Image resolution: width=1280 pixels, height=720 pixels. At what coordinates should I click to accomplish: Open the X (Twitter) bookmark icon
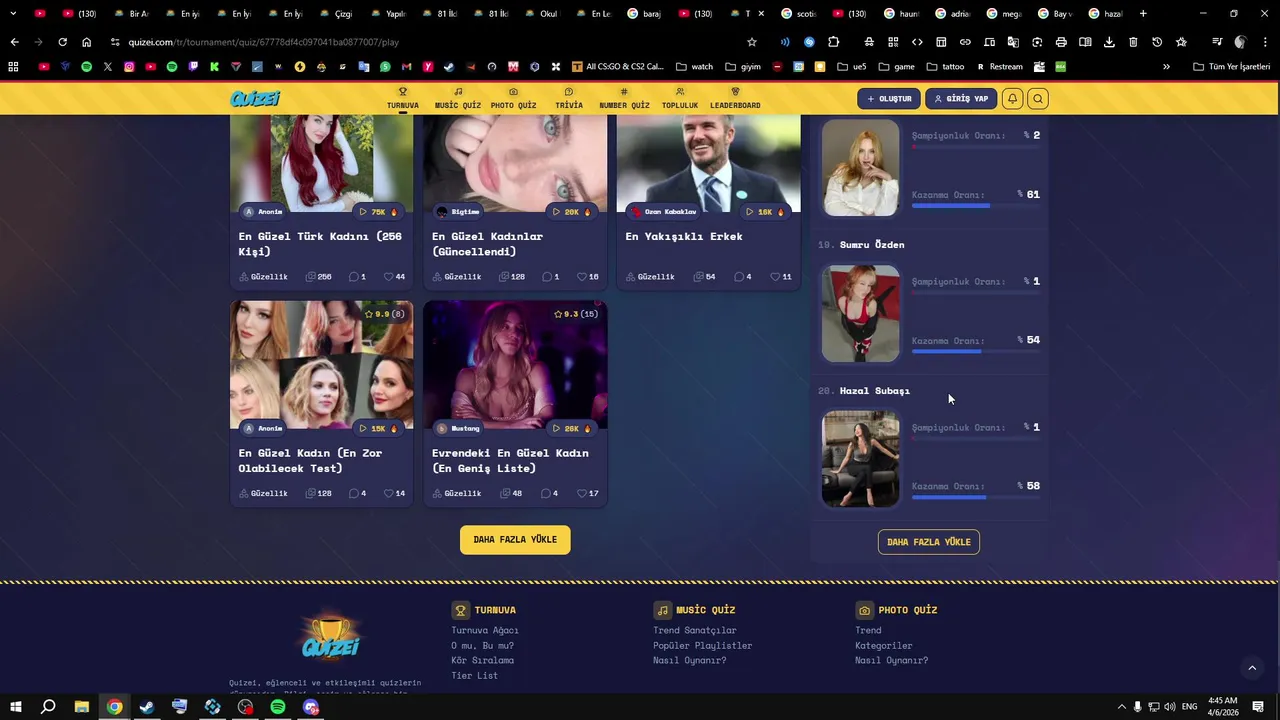(108, 67)
